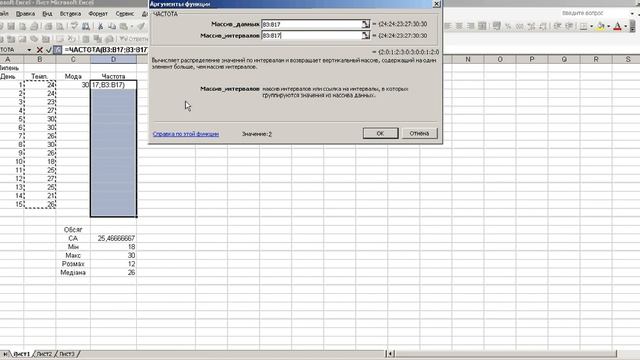This screenshot has width=640, height=360.
Task: Open the Name Box dropdown arrow
Action: point(29,50)
